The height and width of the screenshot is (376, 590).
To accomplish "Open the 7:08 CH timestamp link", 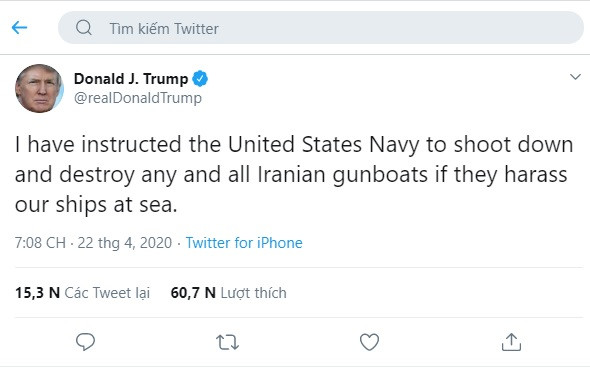I will pos(40,243).
